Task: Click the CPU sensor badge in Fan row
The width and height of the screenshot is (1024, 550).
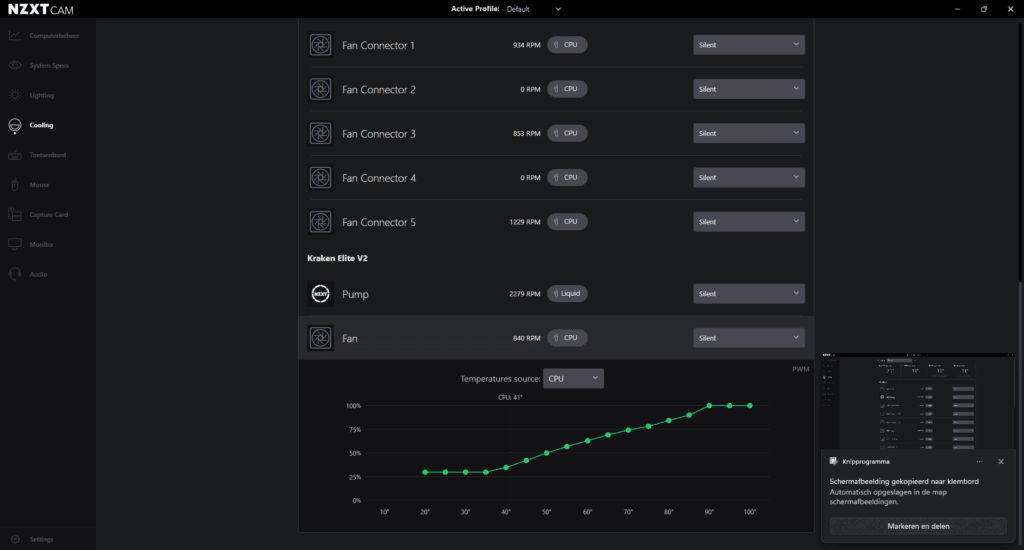Action: (x=567, y=338)
